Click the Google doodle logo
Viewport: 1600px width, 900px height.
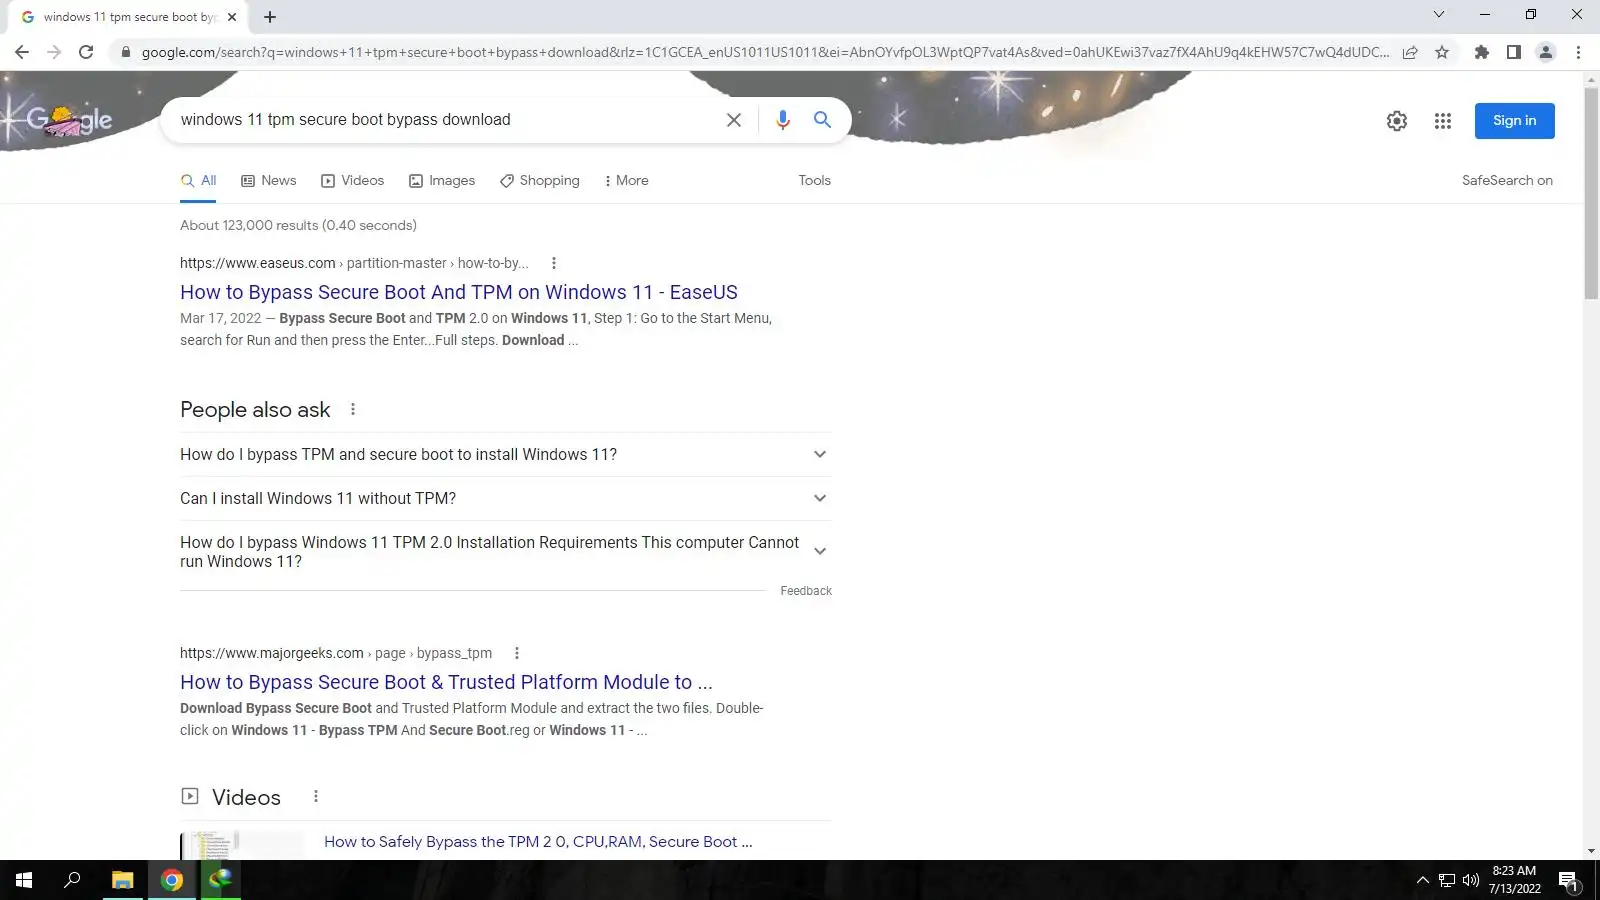click(x=68, y=120)
